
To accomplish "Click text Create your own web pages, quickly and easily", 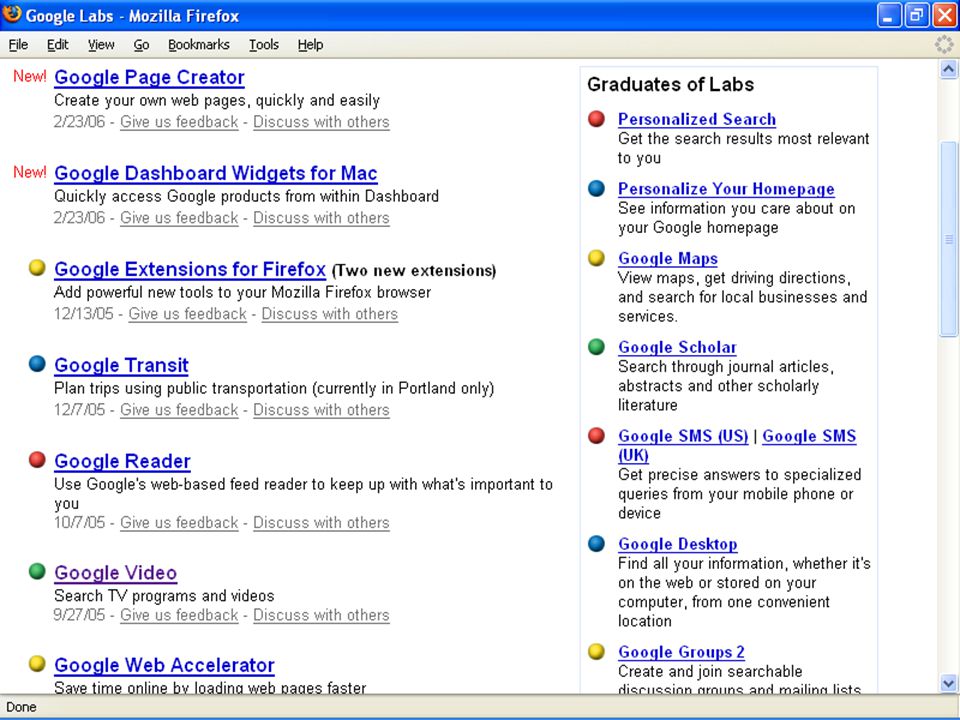I will pyautogui.click(x=217, y=100).
